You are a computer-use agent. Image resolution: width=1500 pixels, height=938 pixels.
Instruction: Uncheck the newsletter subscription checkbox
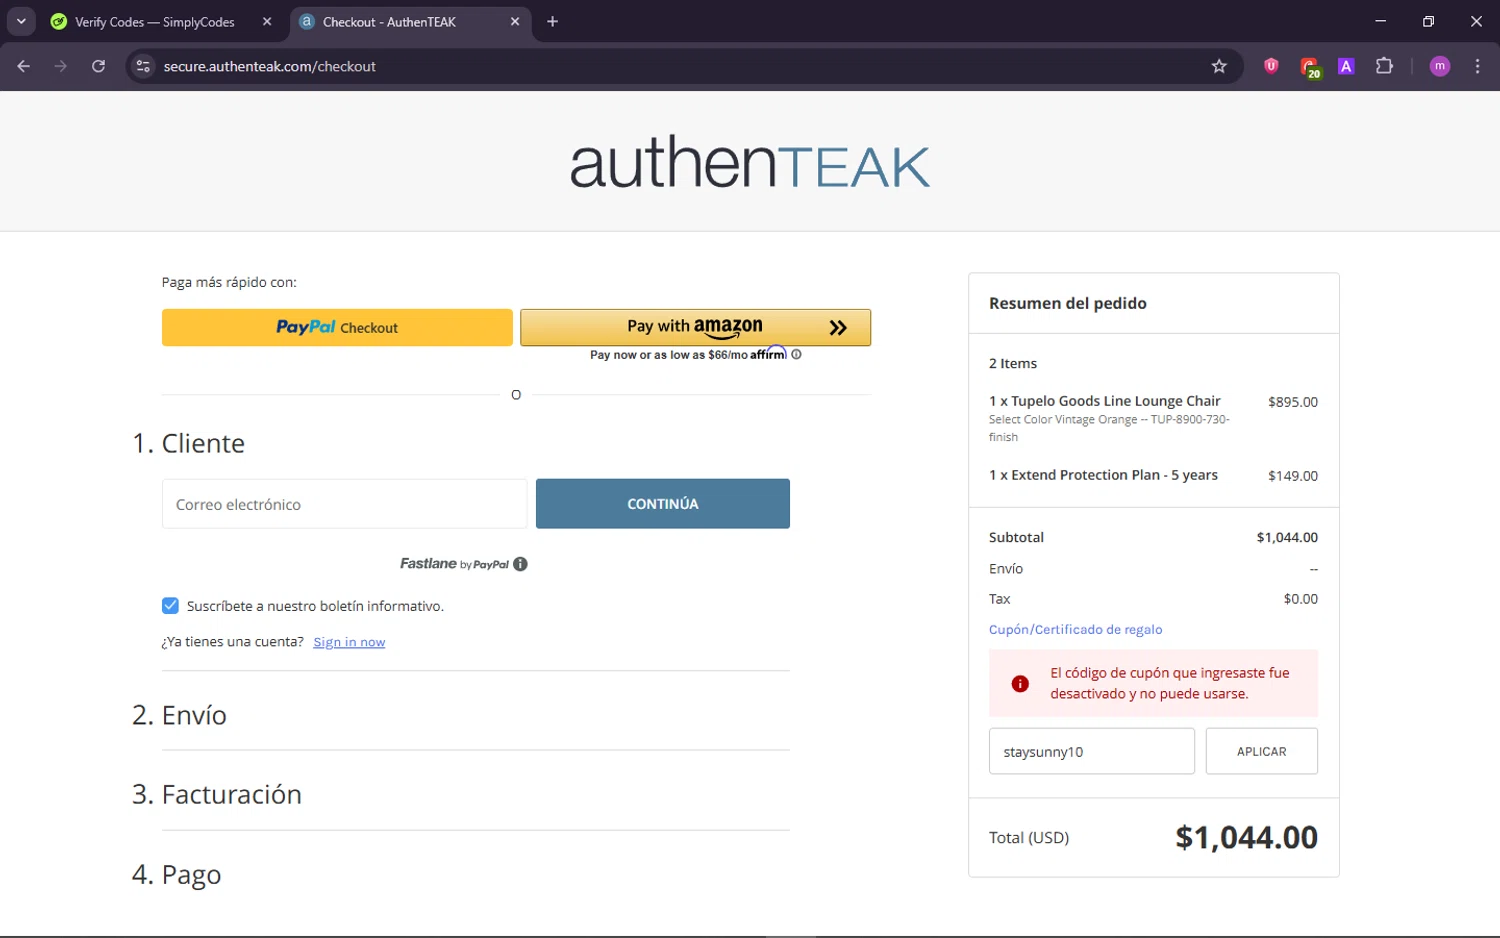click(x=170, y=606)
